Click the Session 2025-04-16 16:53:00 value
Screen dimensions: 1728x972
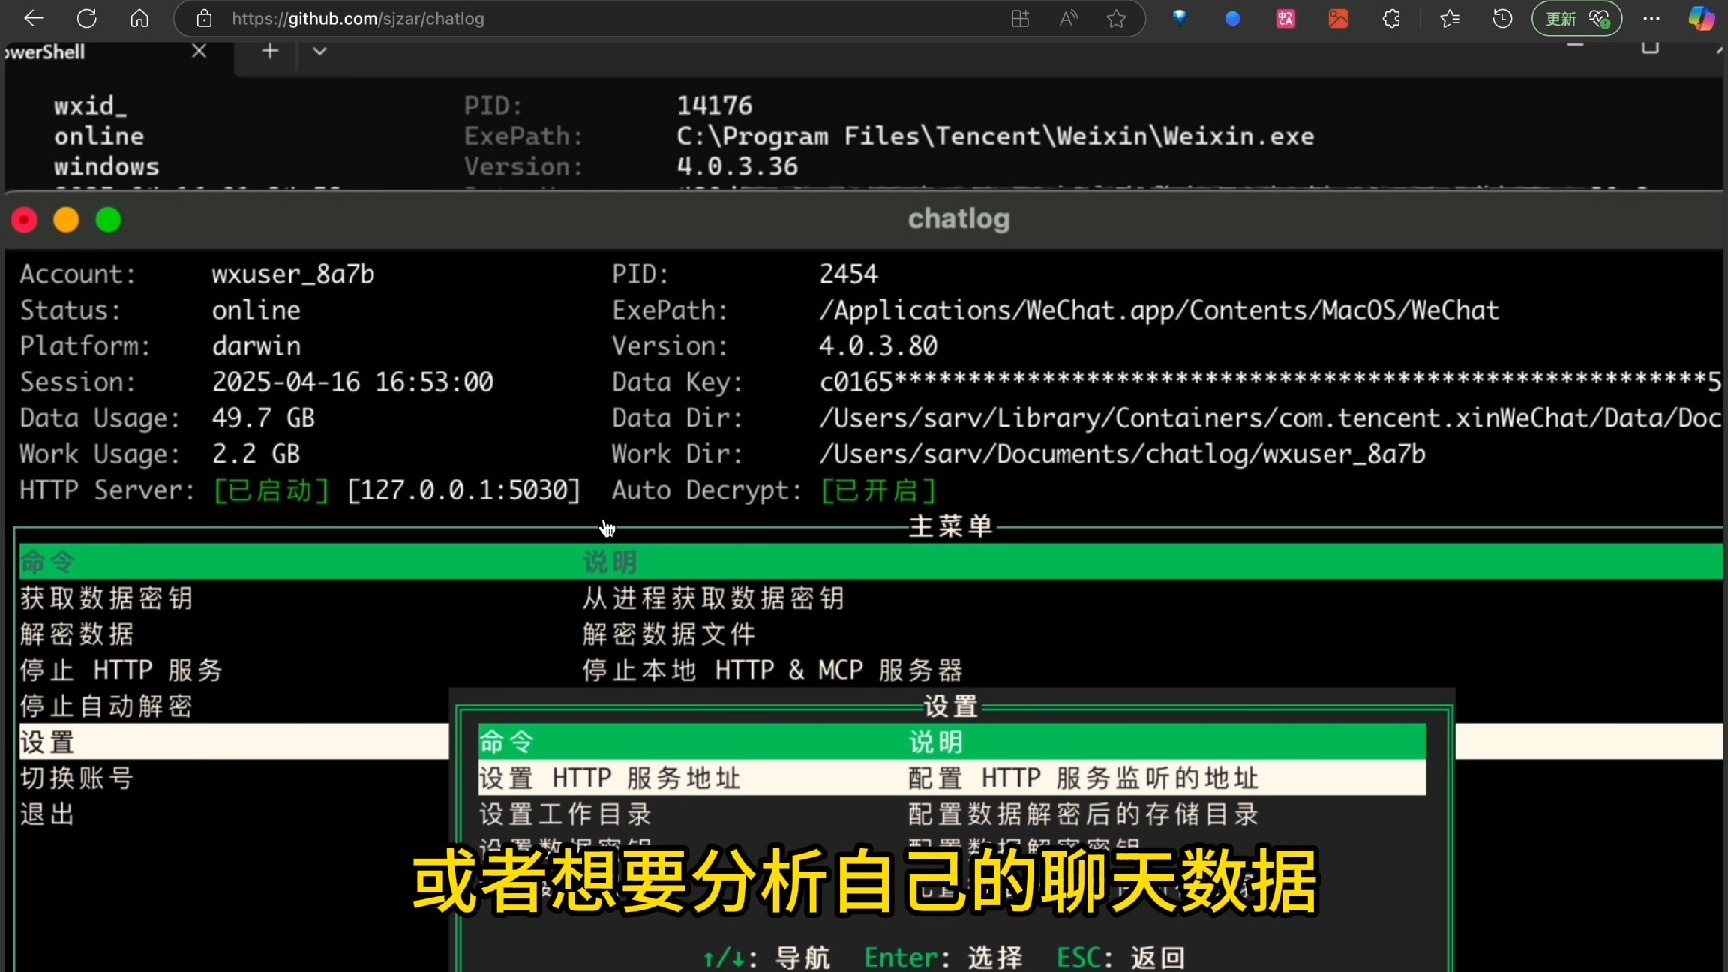[x=352, y=382]
